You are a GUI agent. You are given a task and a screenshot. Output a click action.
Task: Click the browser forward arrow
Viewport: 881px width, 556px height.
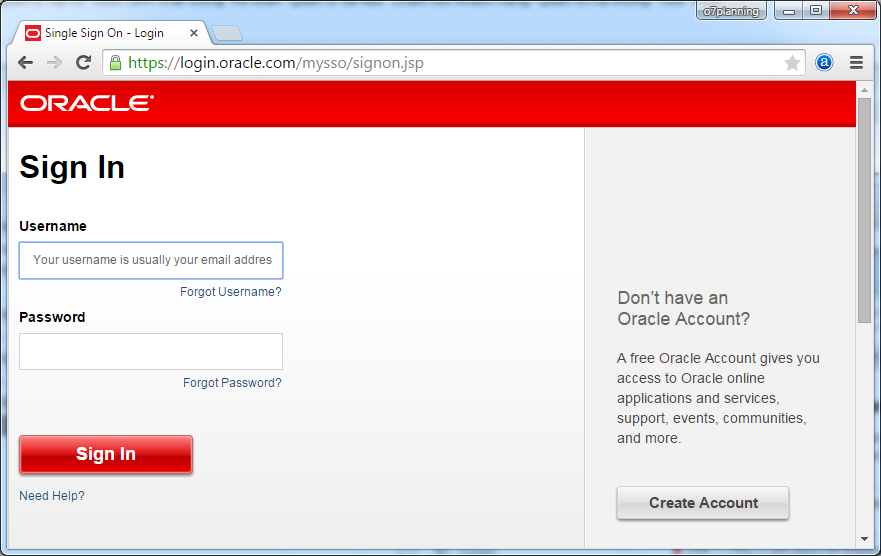point(55,62)
